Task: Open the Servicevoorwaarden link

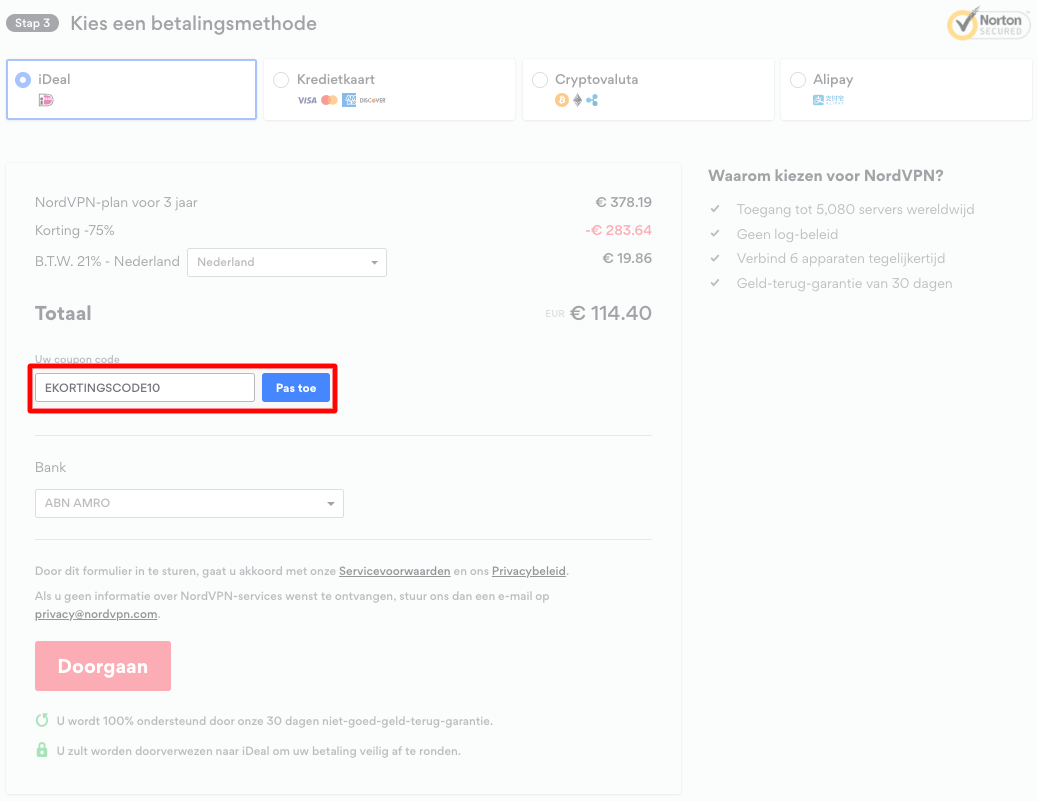Action: click(x=395, y=571)
